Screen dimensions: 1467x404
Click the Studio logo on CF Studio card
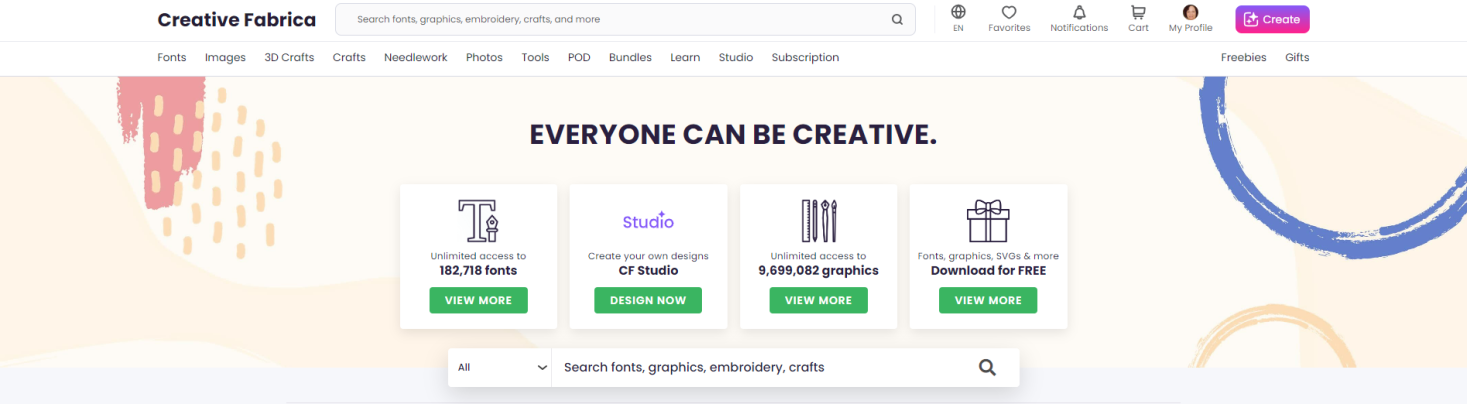point(648,221)
